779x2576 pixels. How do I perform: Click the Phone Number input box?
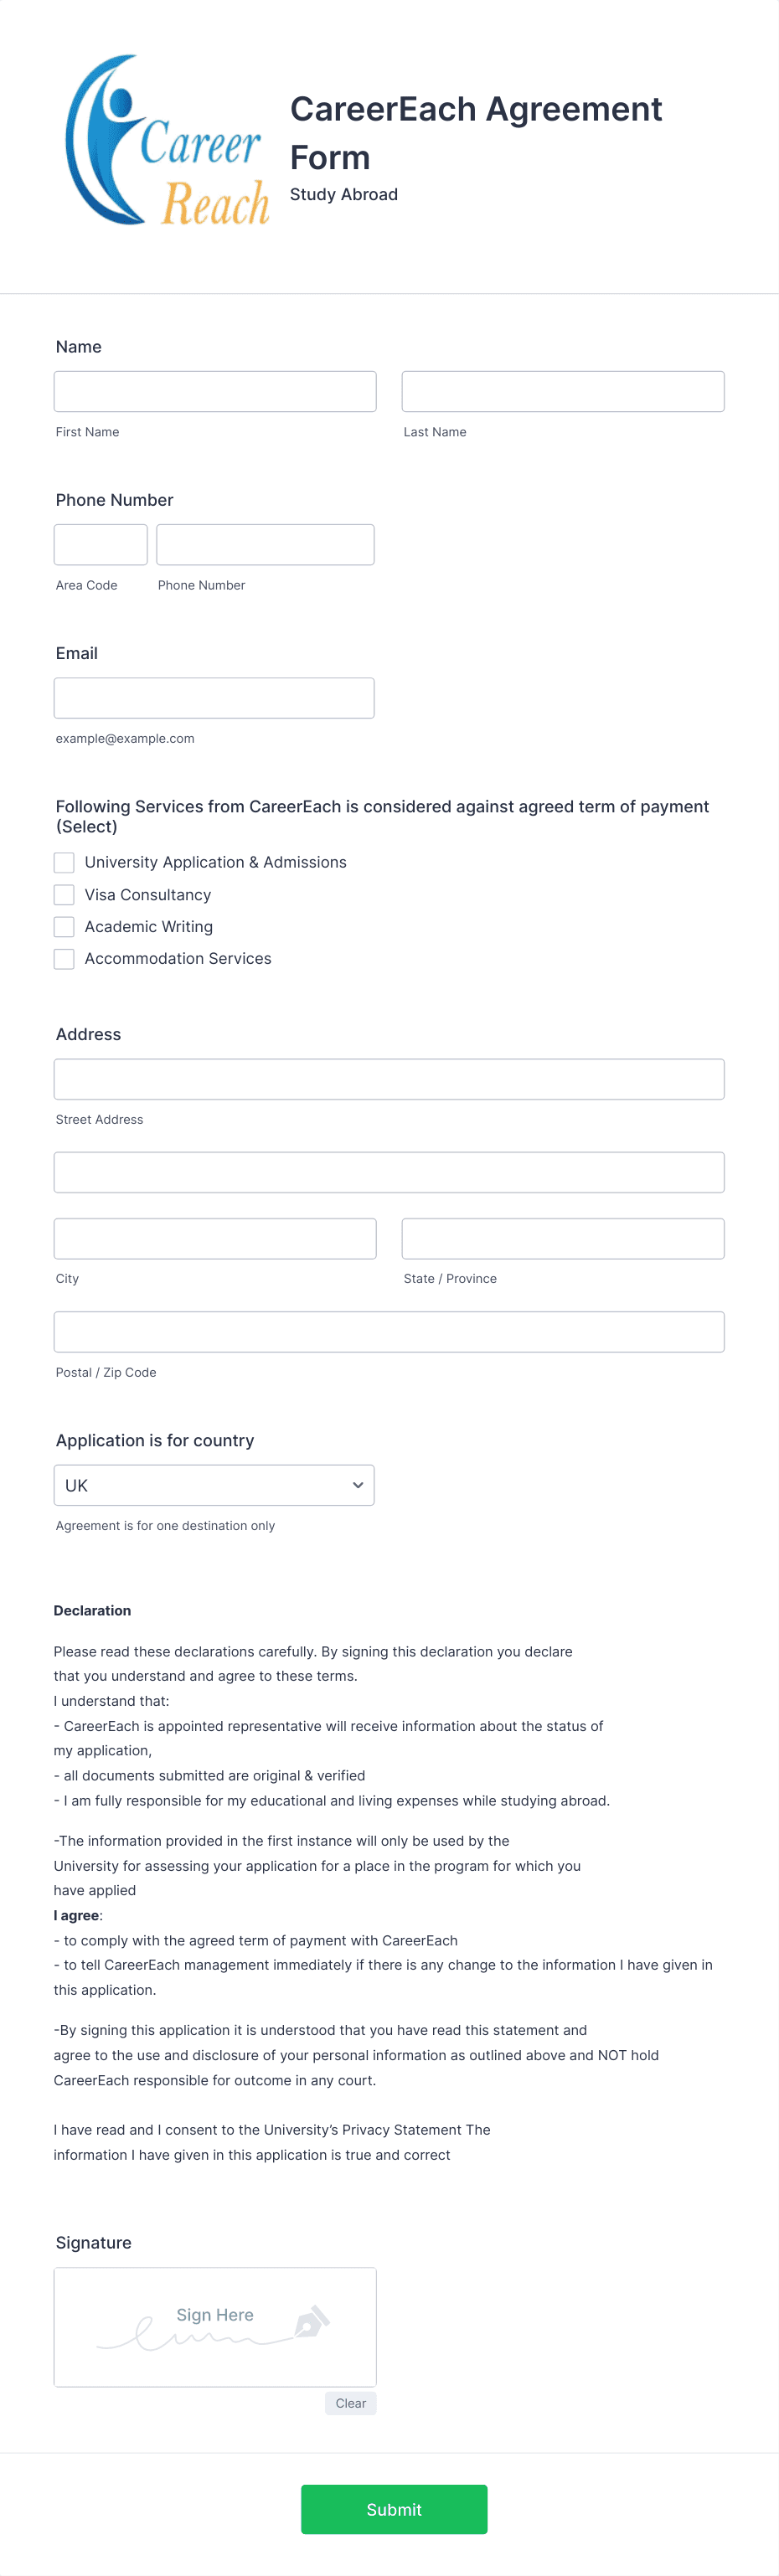point(264,544)
